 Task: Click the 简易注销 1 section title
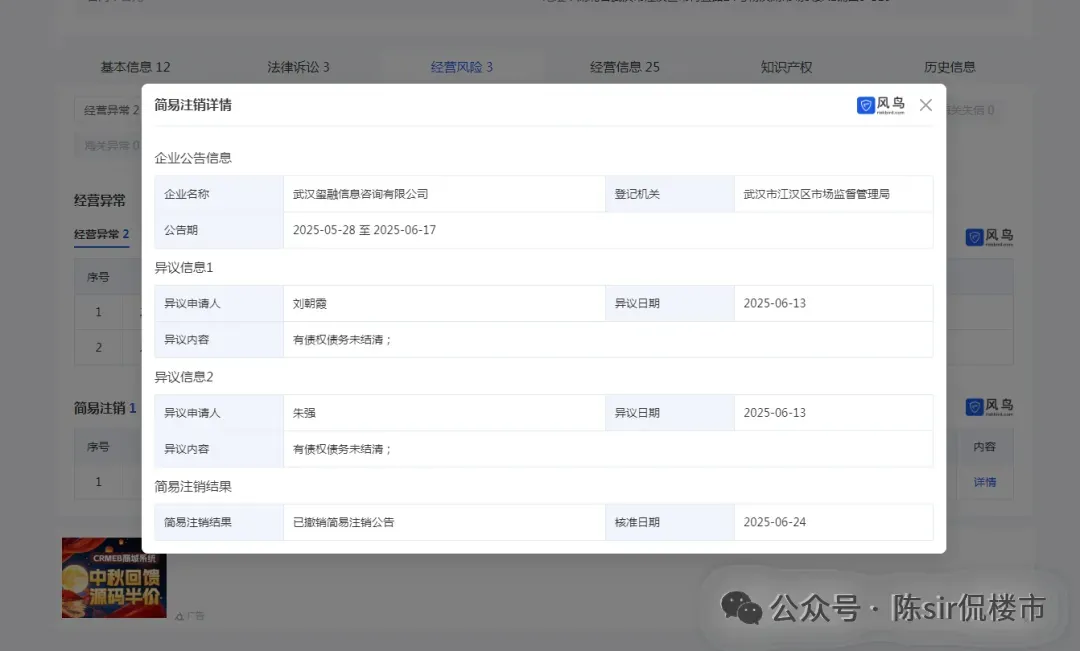pos(105,408)
